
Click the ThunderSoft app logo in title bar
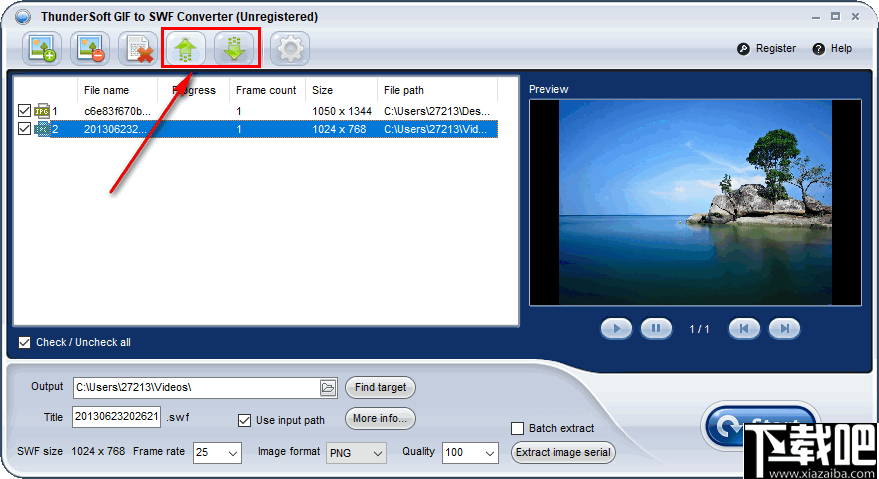point(23,17)
